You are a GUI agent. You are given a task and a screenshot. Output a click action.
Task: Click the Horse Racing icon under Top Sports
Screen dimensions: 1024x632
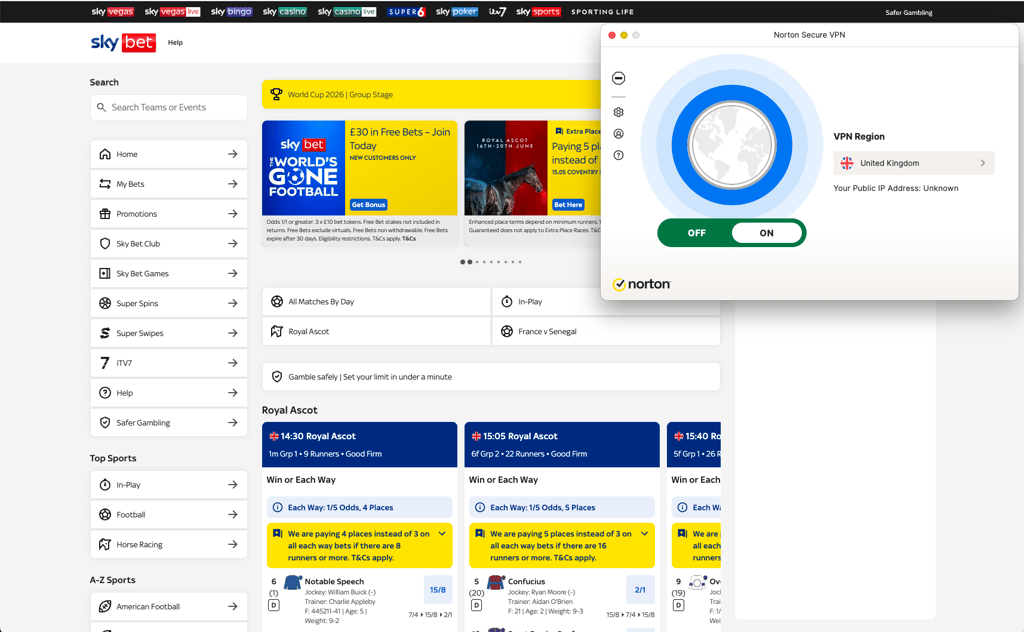[104, 545]
